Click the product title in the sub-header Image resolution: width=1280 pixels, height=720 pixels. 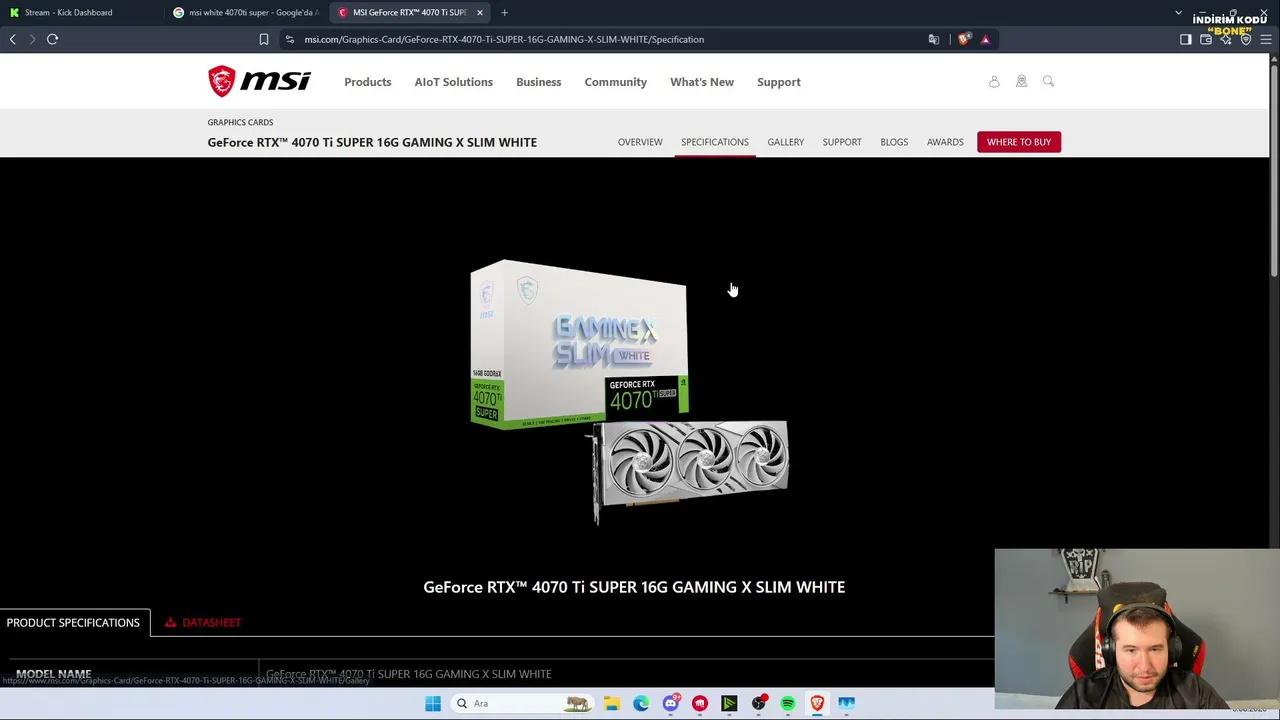pyautogui.click(x=372, y=142)
